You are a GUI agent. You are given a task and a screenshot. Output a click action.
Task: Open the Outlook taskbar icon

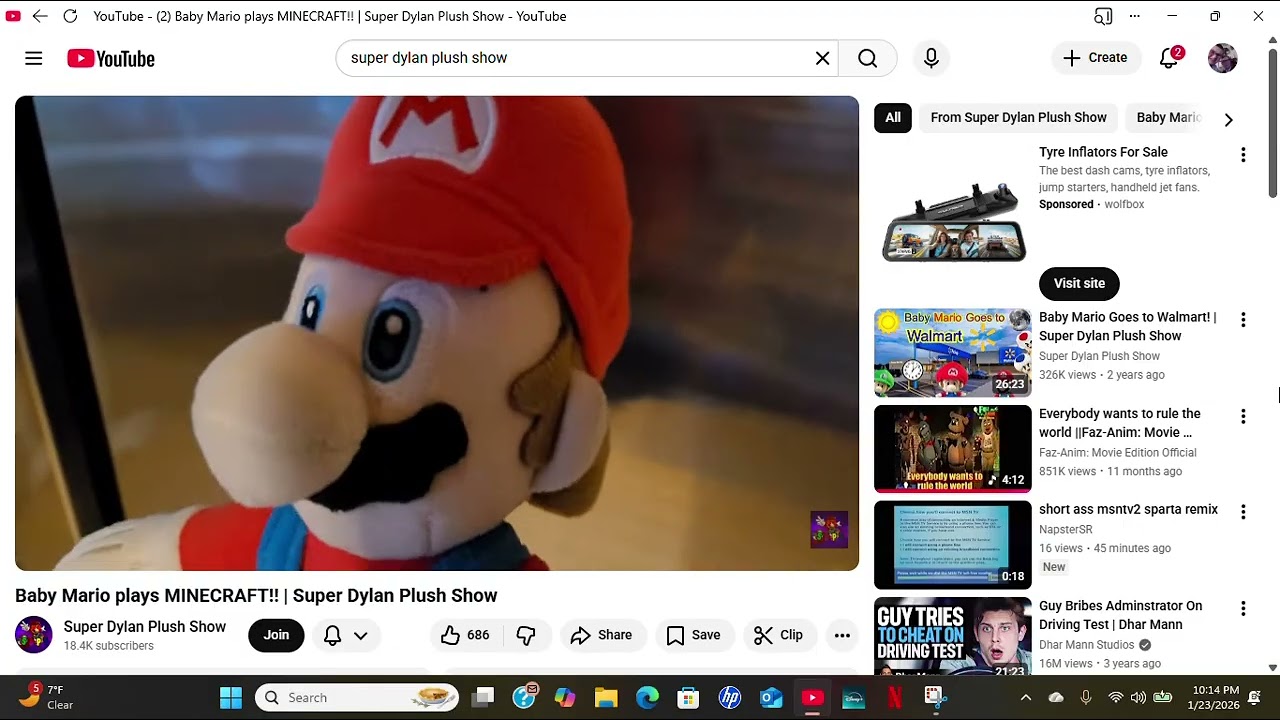click(771, 698)
